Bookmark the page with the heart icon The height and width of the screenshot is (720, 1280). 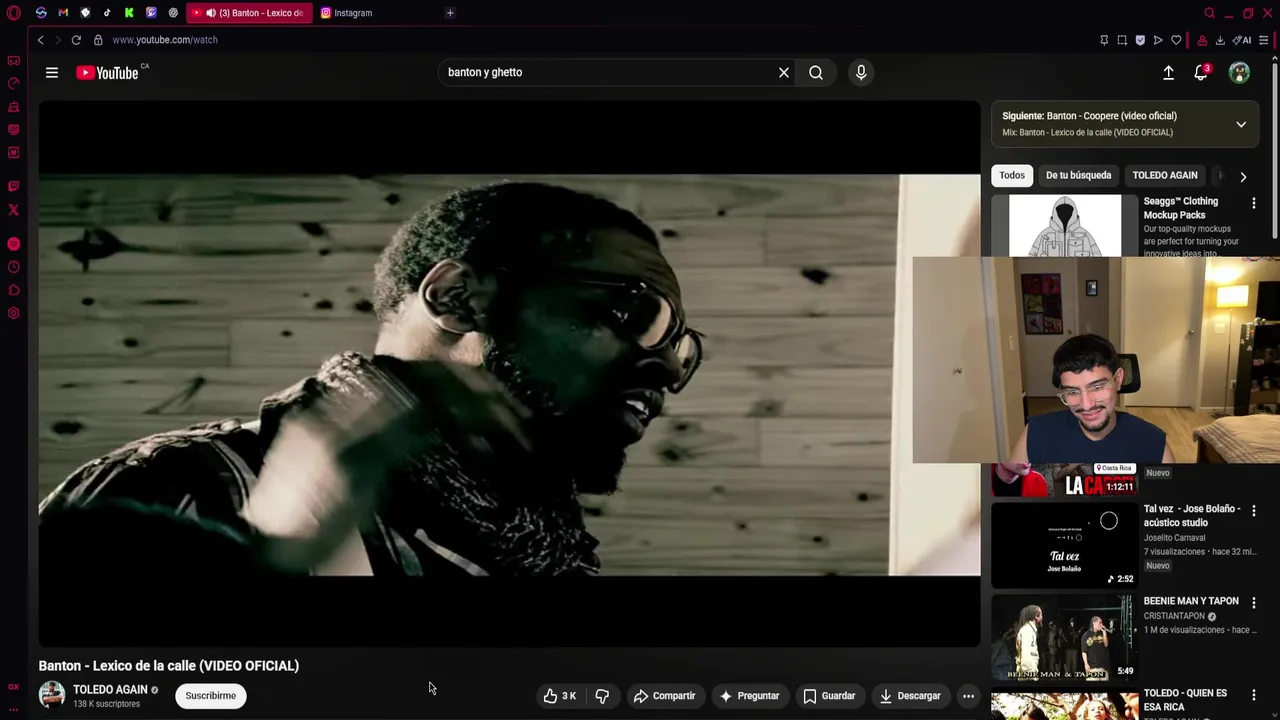(1176, 40)
